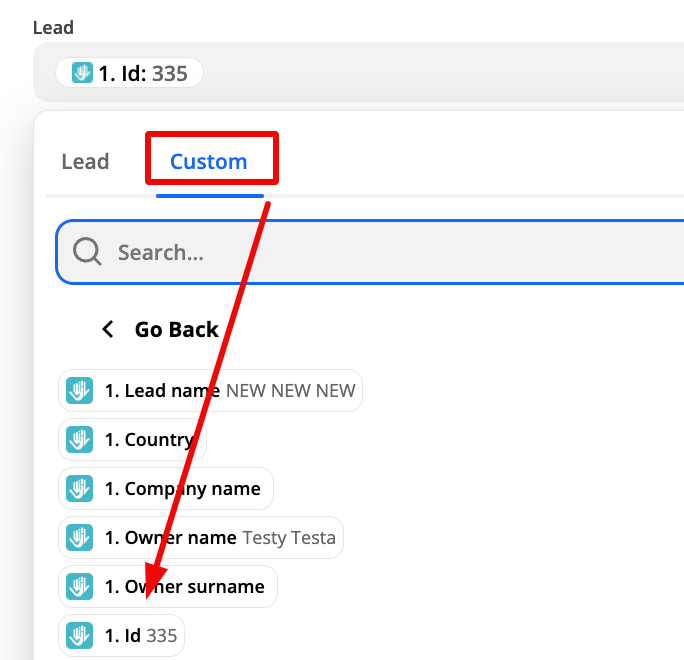Click the app icon on Owner name row
This screenshot has height=660, width=684.
click(79, 537)
